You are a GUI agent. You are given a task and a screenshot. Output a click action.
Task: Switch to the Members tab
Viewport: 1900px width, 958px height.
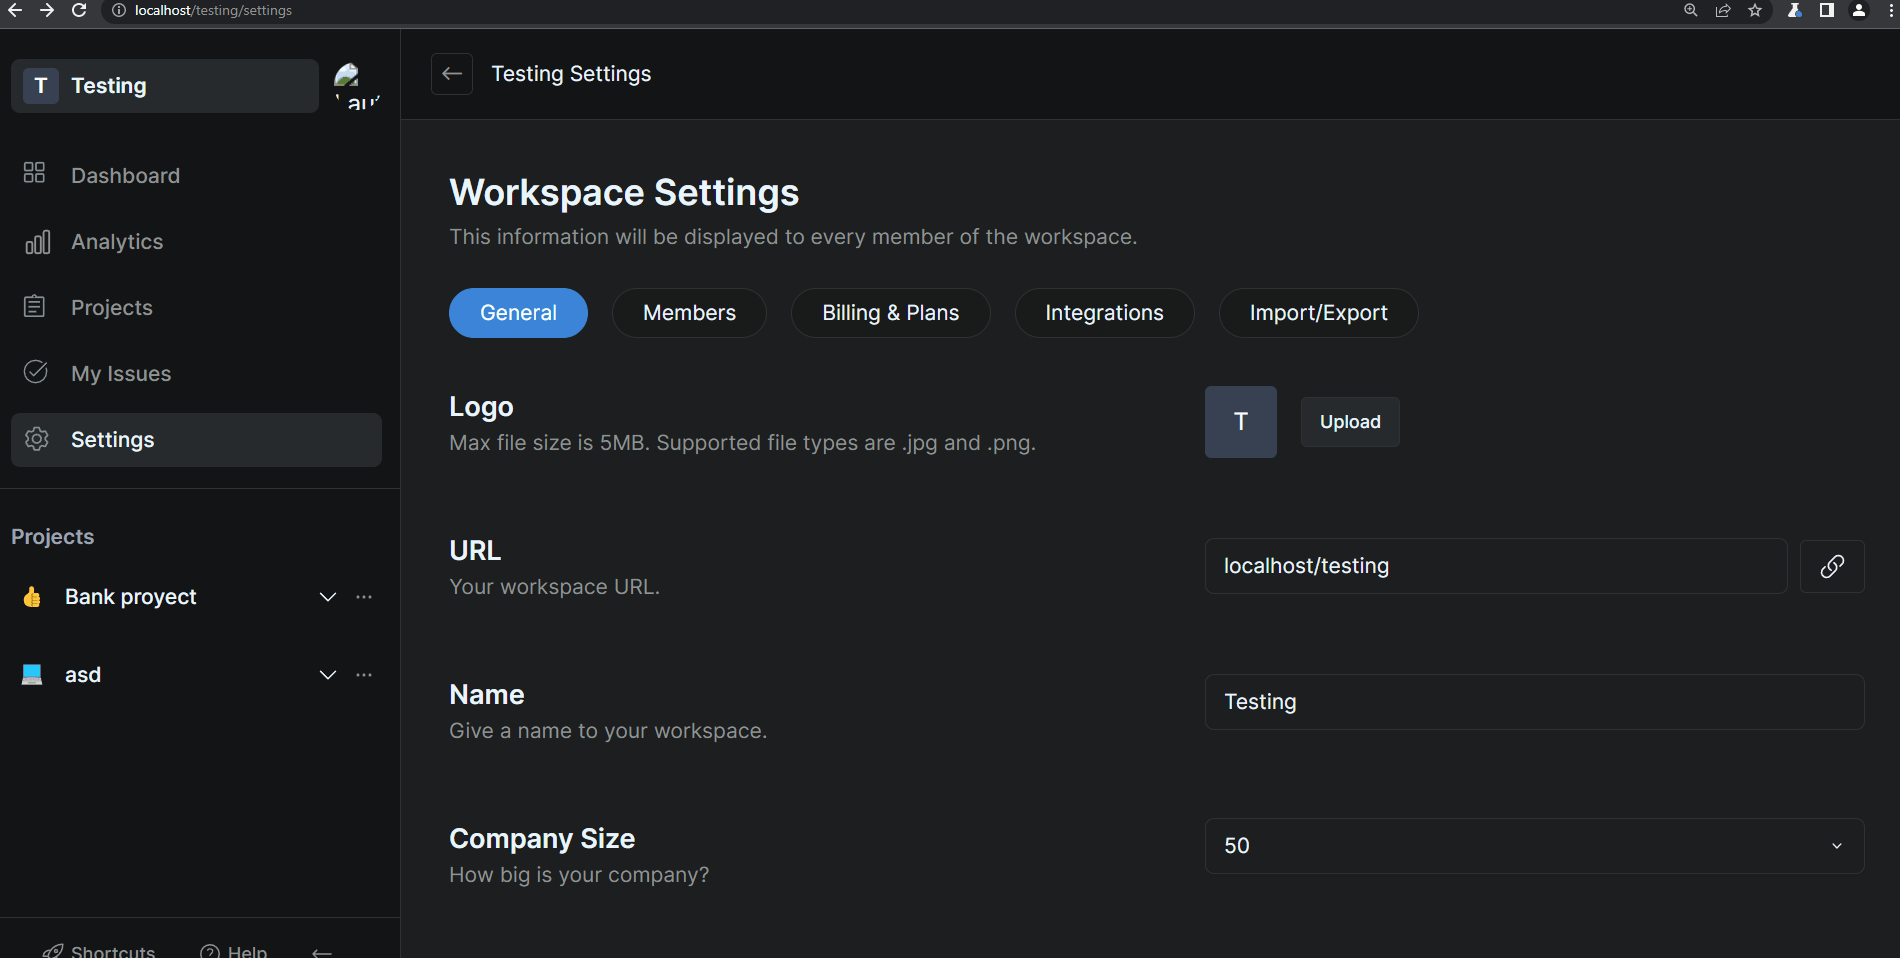[x=689, y=313]
